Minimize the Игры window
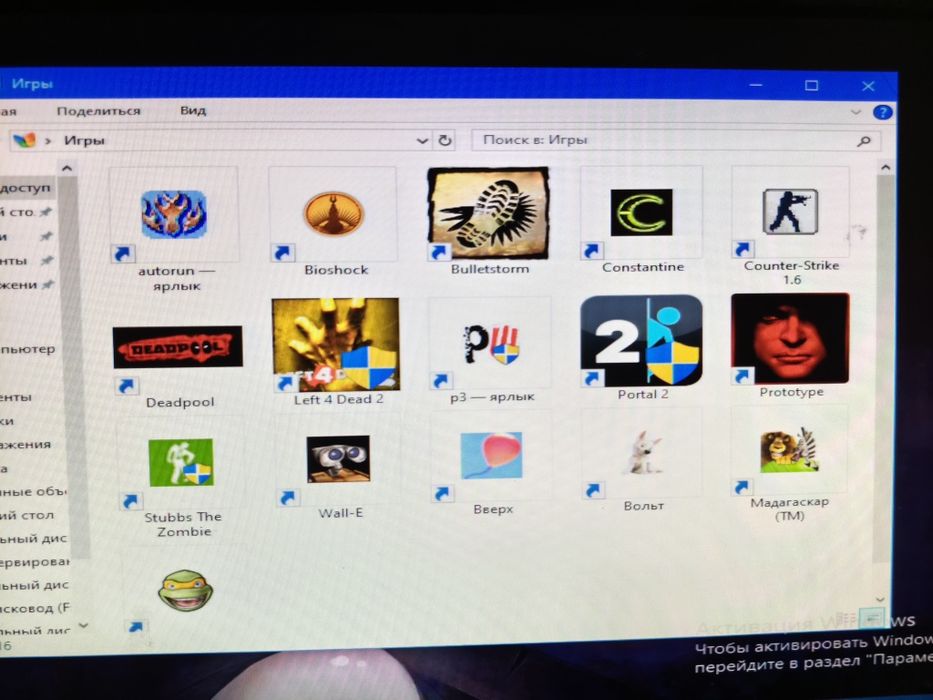933x700 pixels. (756, 86)
